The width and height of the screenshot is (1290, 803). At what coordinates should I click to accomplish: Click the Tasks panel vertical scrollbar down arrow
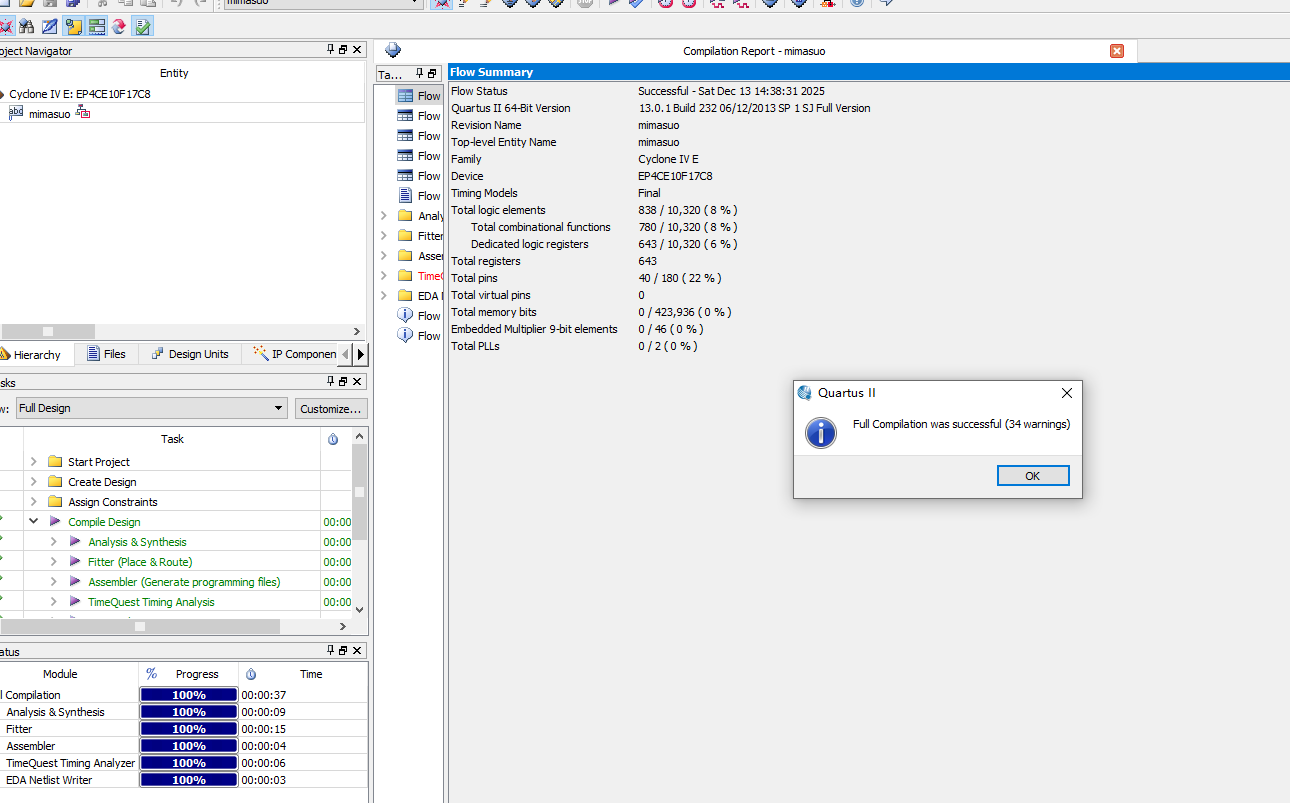click(360, 609)
